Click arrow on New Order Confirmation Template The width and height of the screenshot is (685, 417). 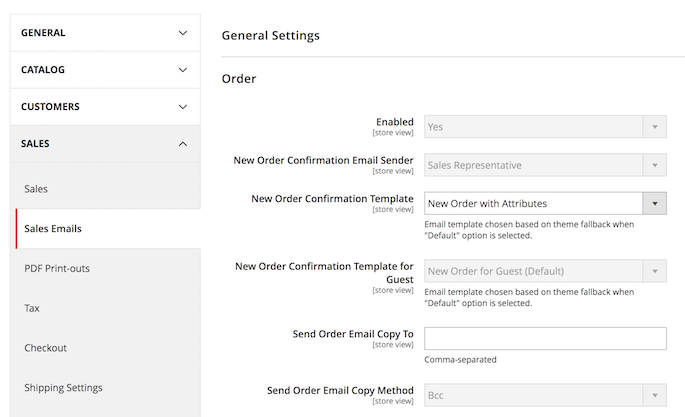click(x=655, y=204)
